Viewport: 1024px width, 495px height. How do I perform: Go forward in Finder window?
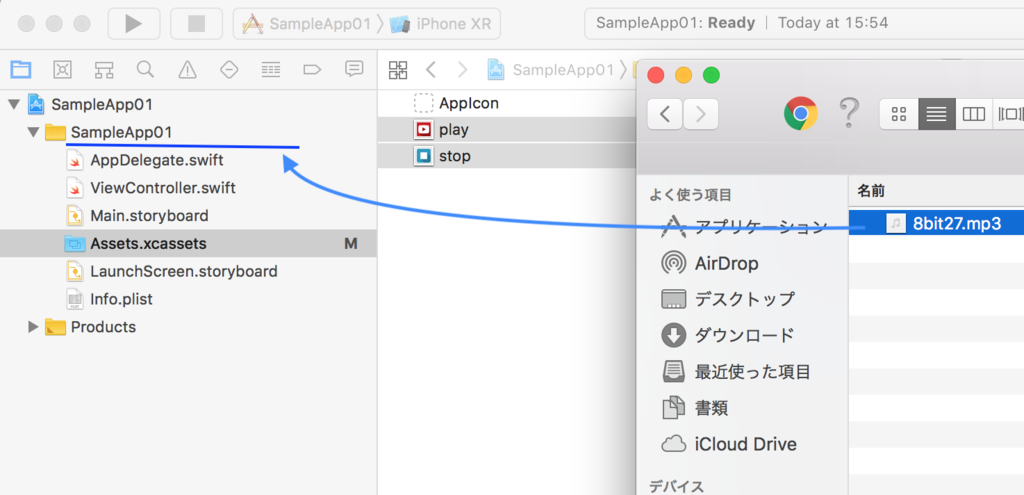pyautogui.click(x=701, y=114)
